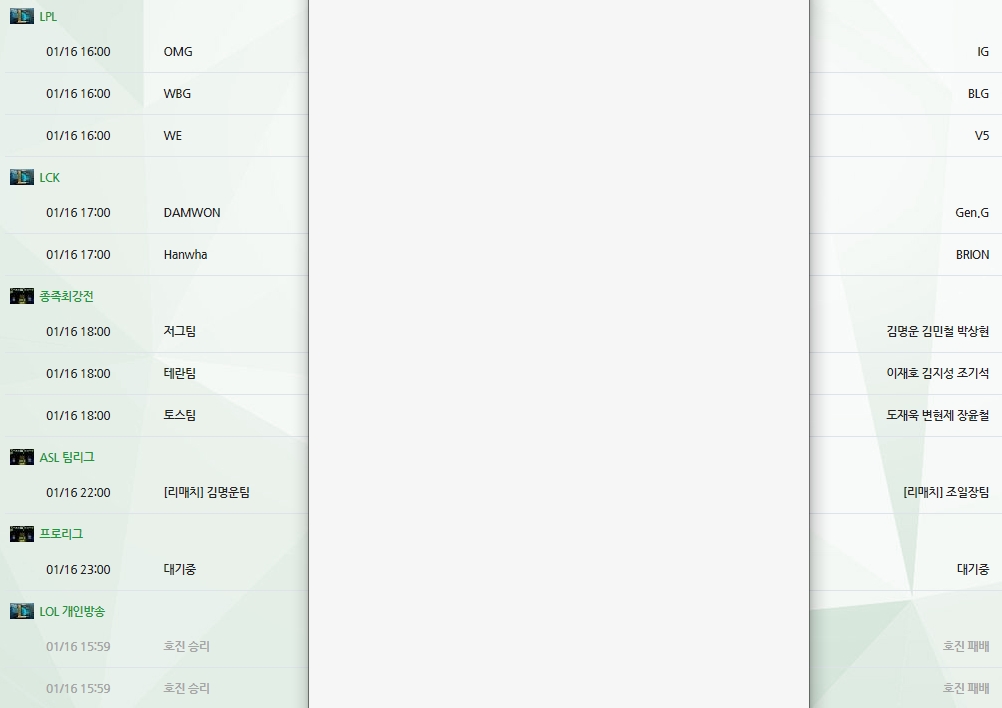Open the 프로리그 category icon
Image resolution: width=1002 pixels, height=708 pixels.
pos(22,534)
